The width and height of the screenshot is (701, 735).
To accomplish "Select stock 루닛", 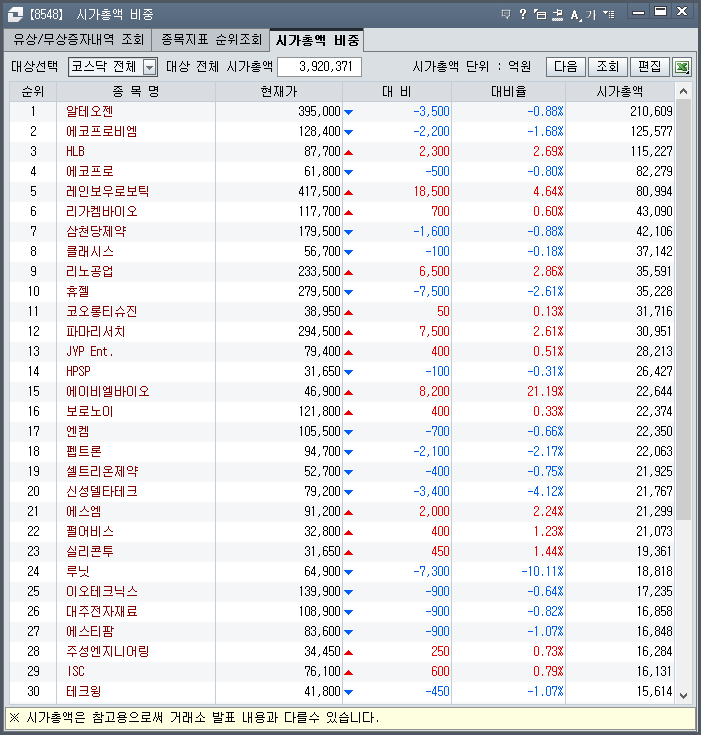I will (78, 571).
